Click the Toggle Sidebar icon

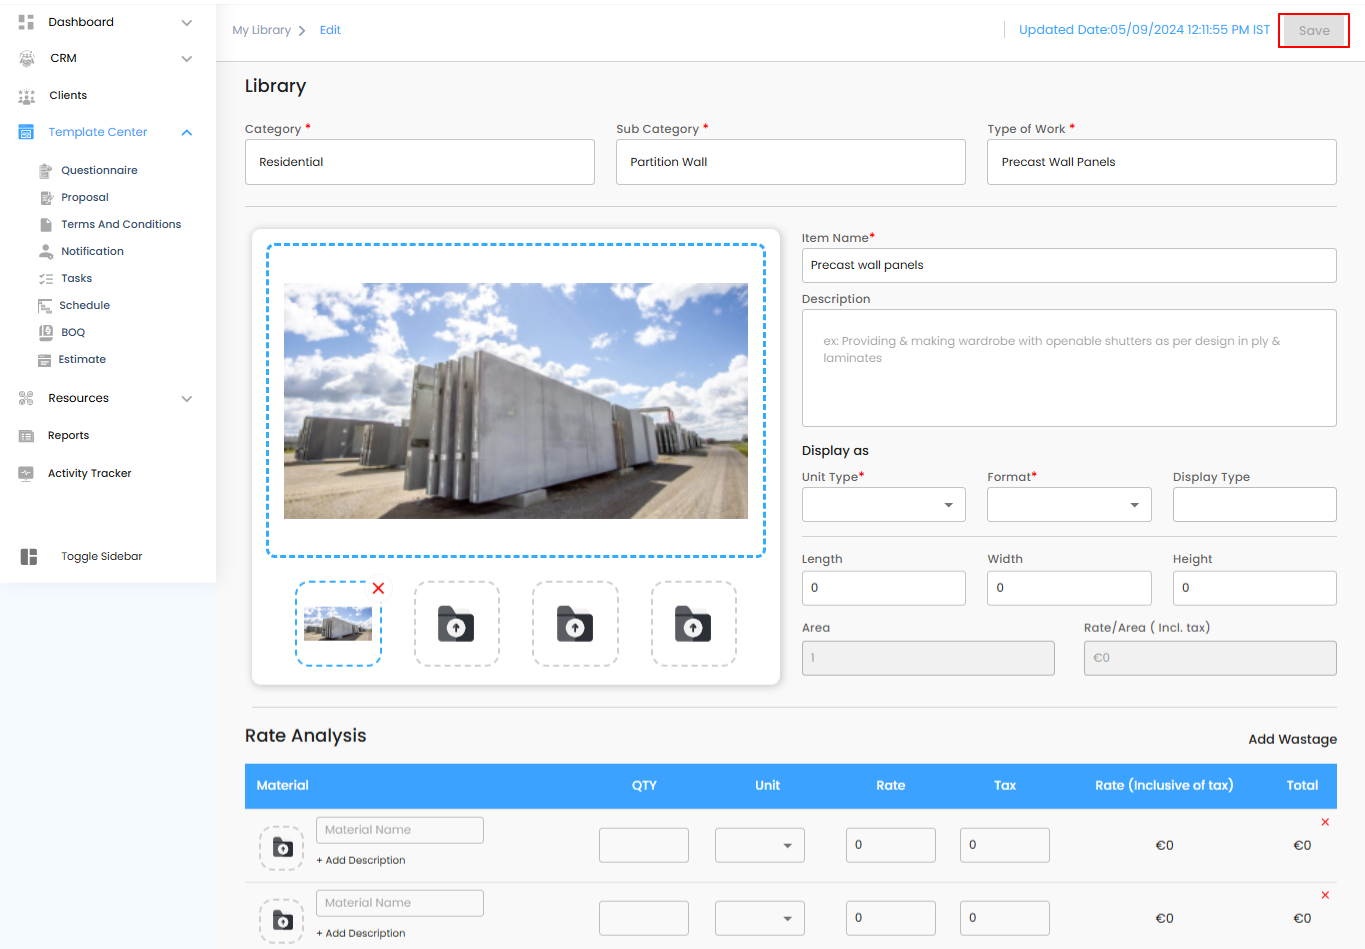(29, 557)
